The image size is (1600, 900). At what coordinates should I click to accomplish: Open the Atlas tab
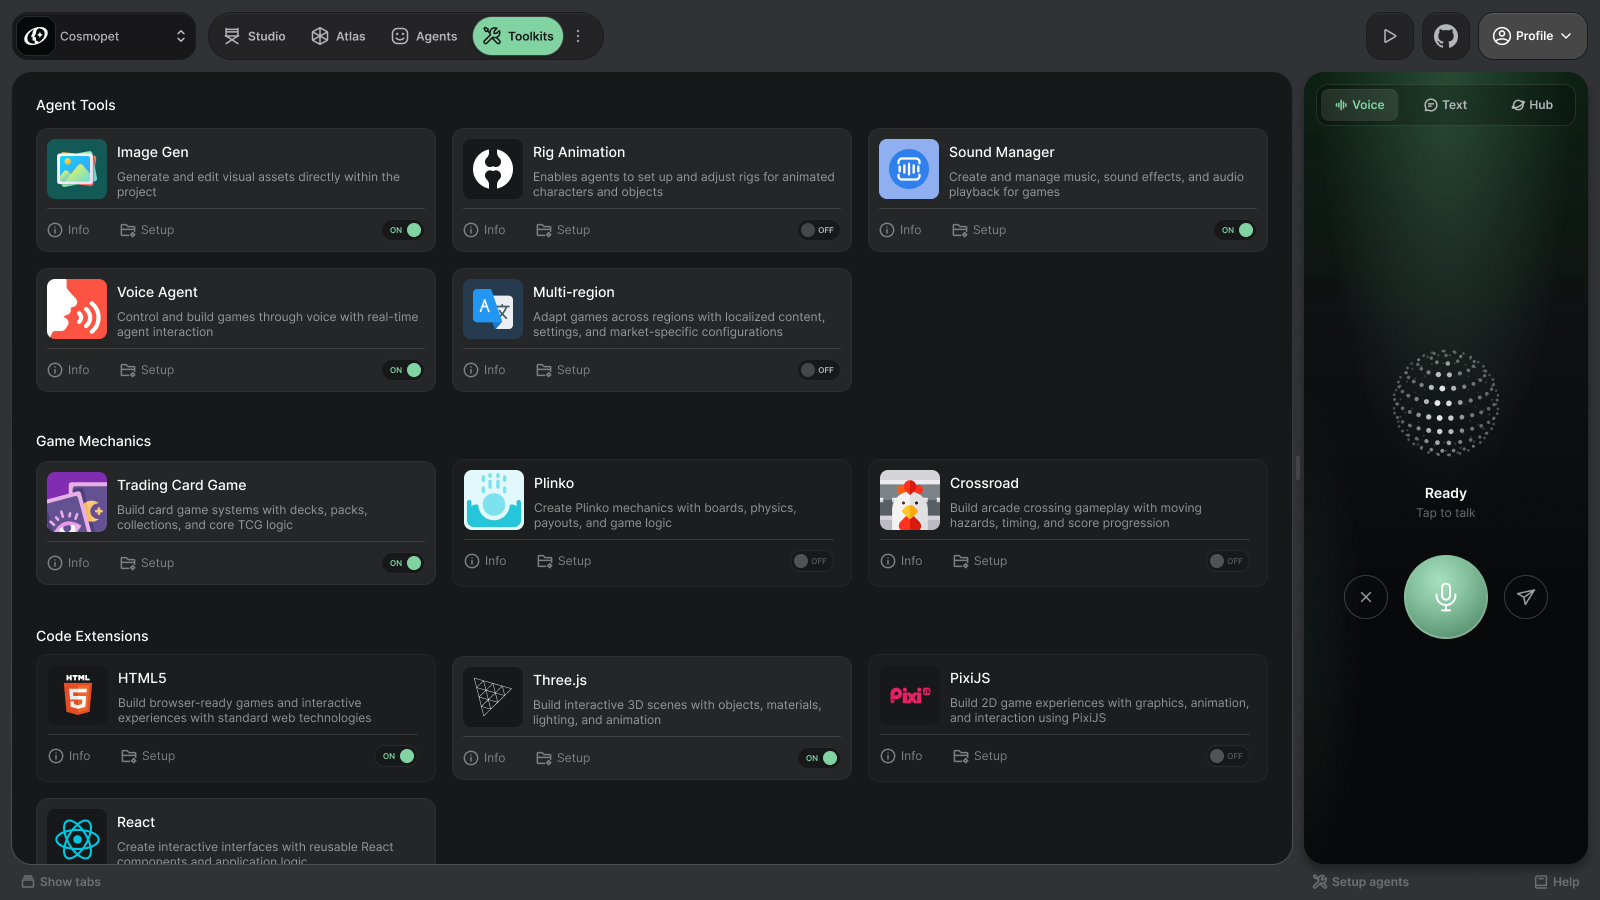coord(339,36)
